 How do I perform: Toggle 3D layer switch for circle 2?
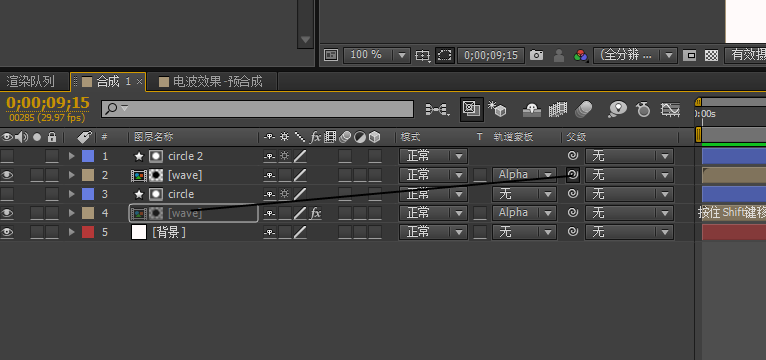point(375,156)
